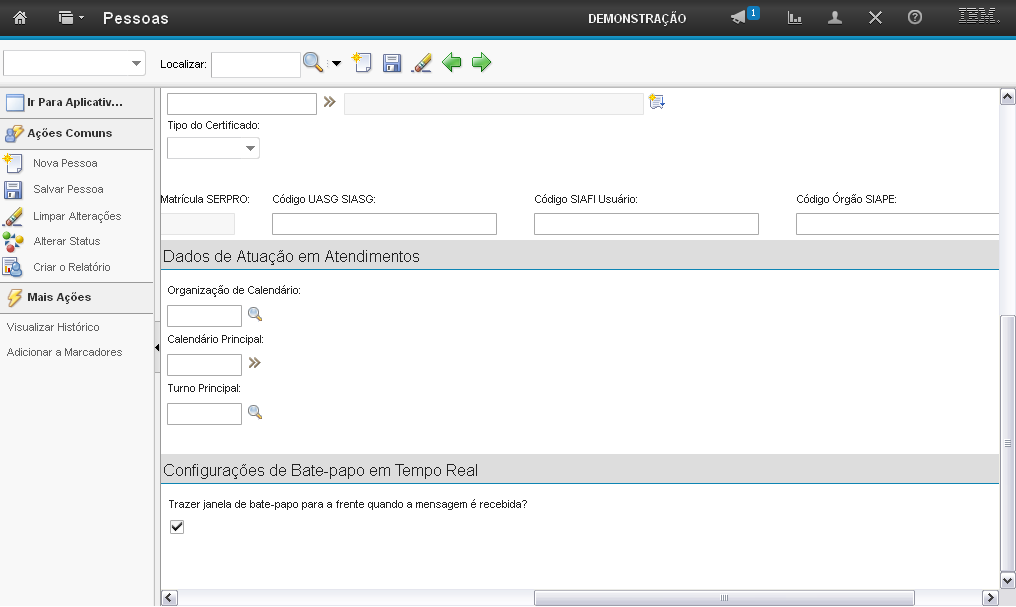Open the Reports chart icon
Screen dimensions: 1016x607
pyautogui.click(x=795, y=18)
